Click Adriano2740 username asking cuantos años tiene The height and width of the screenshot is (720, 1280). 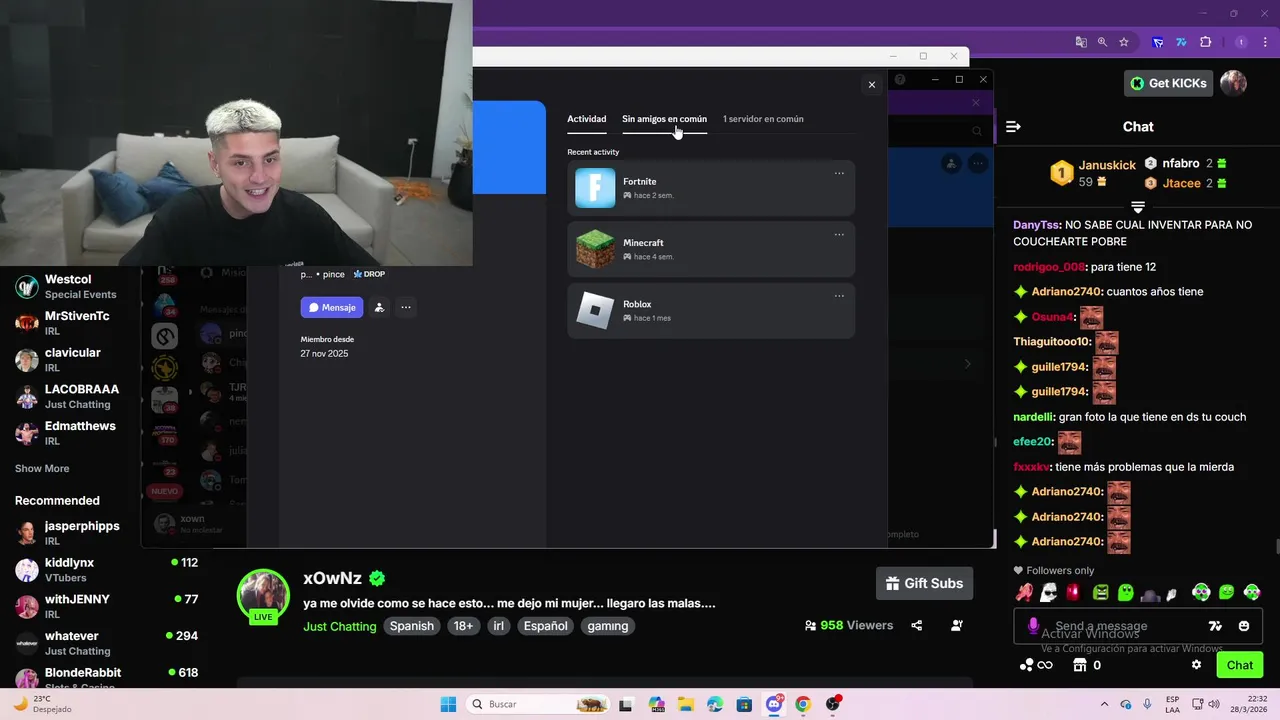click(x=1067, y=292)
